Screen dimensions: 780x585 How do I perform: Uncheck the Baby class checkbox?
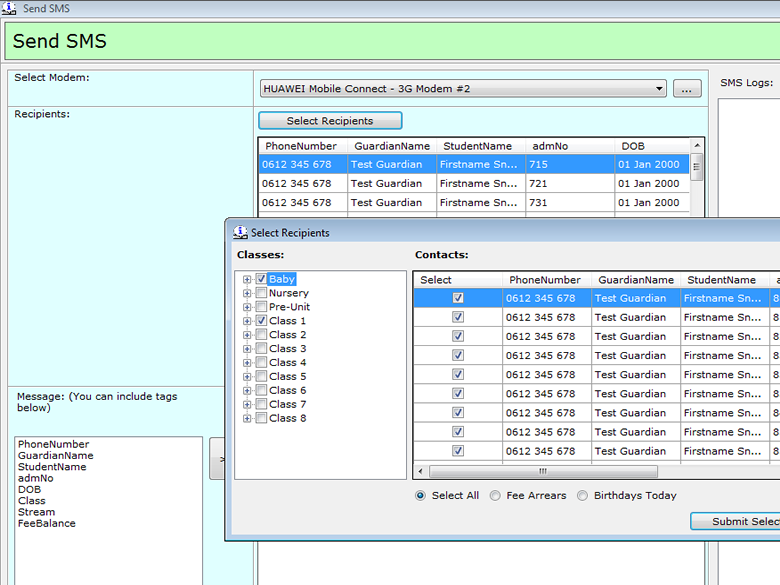click(x=261, y=280)
